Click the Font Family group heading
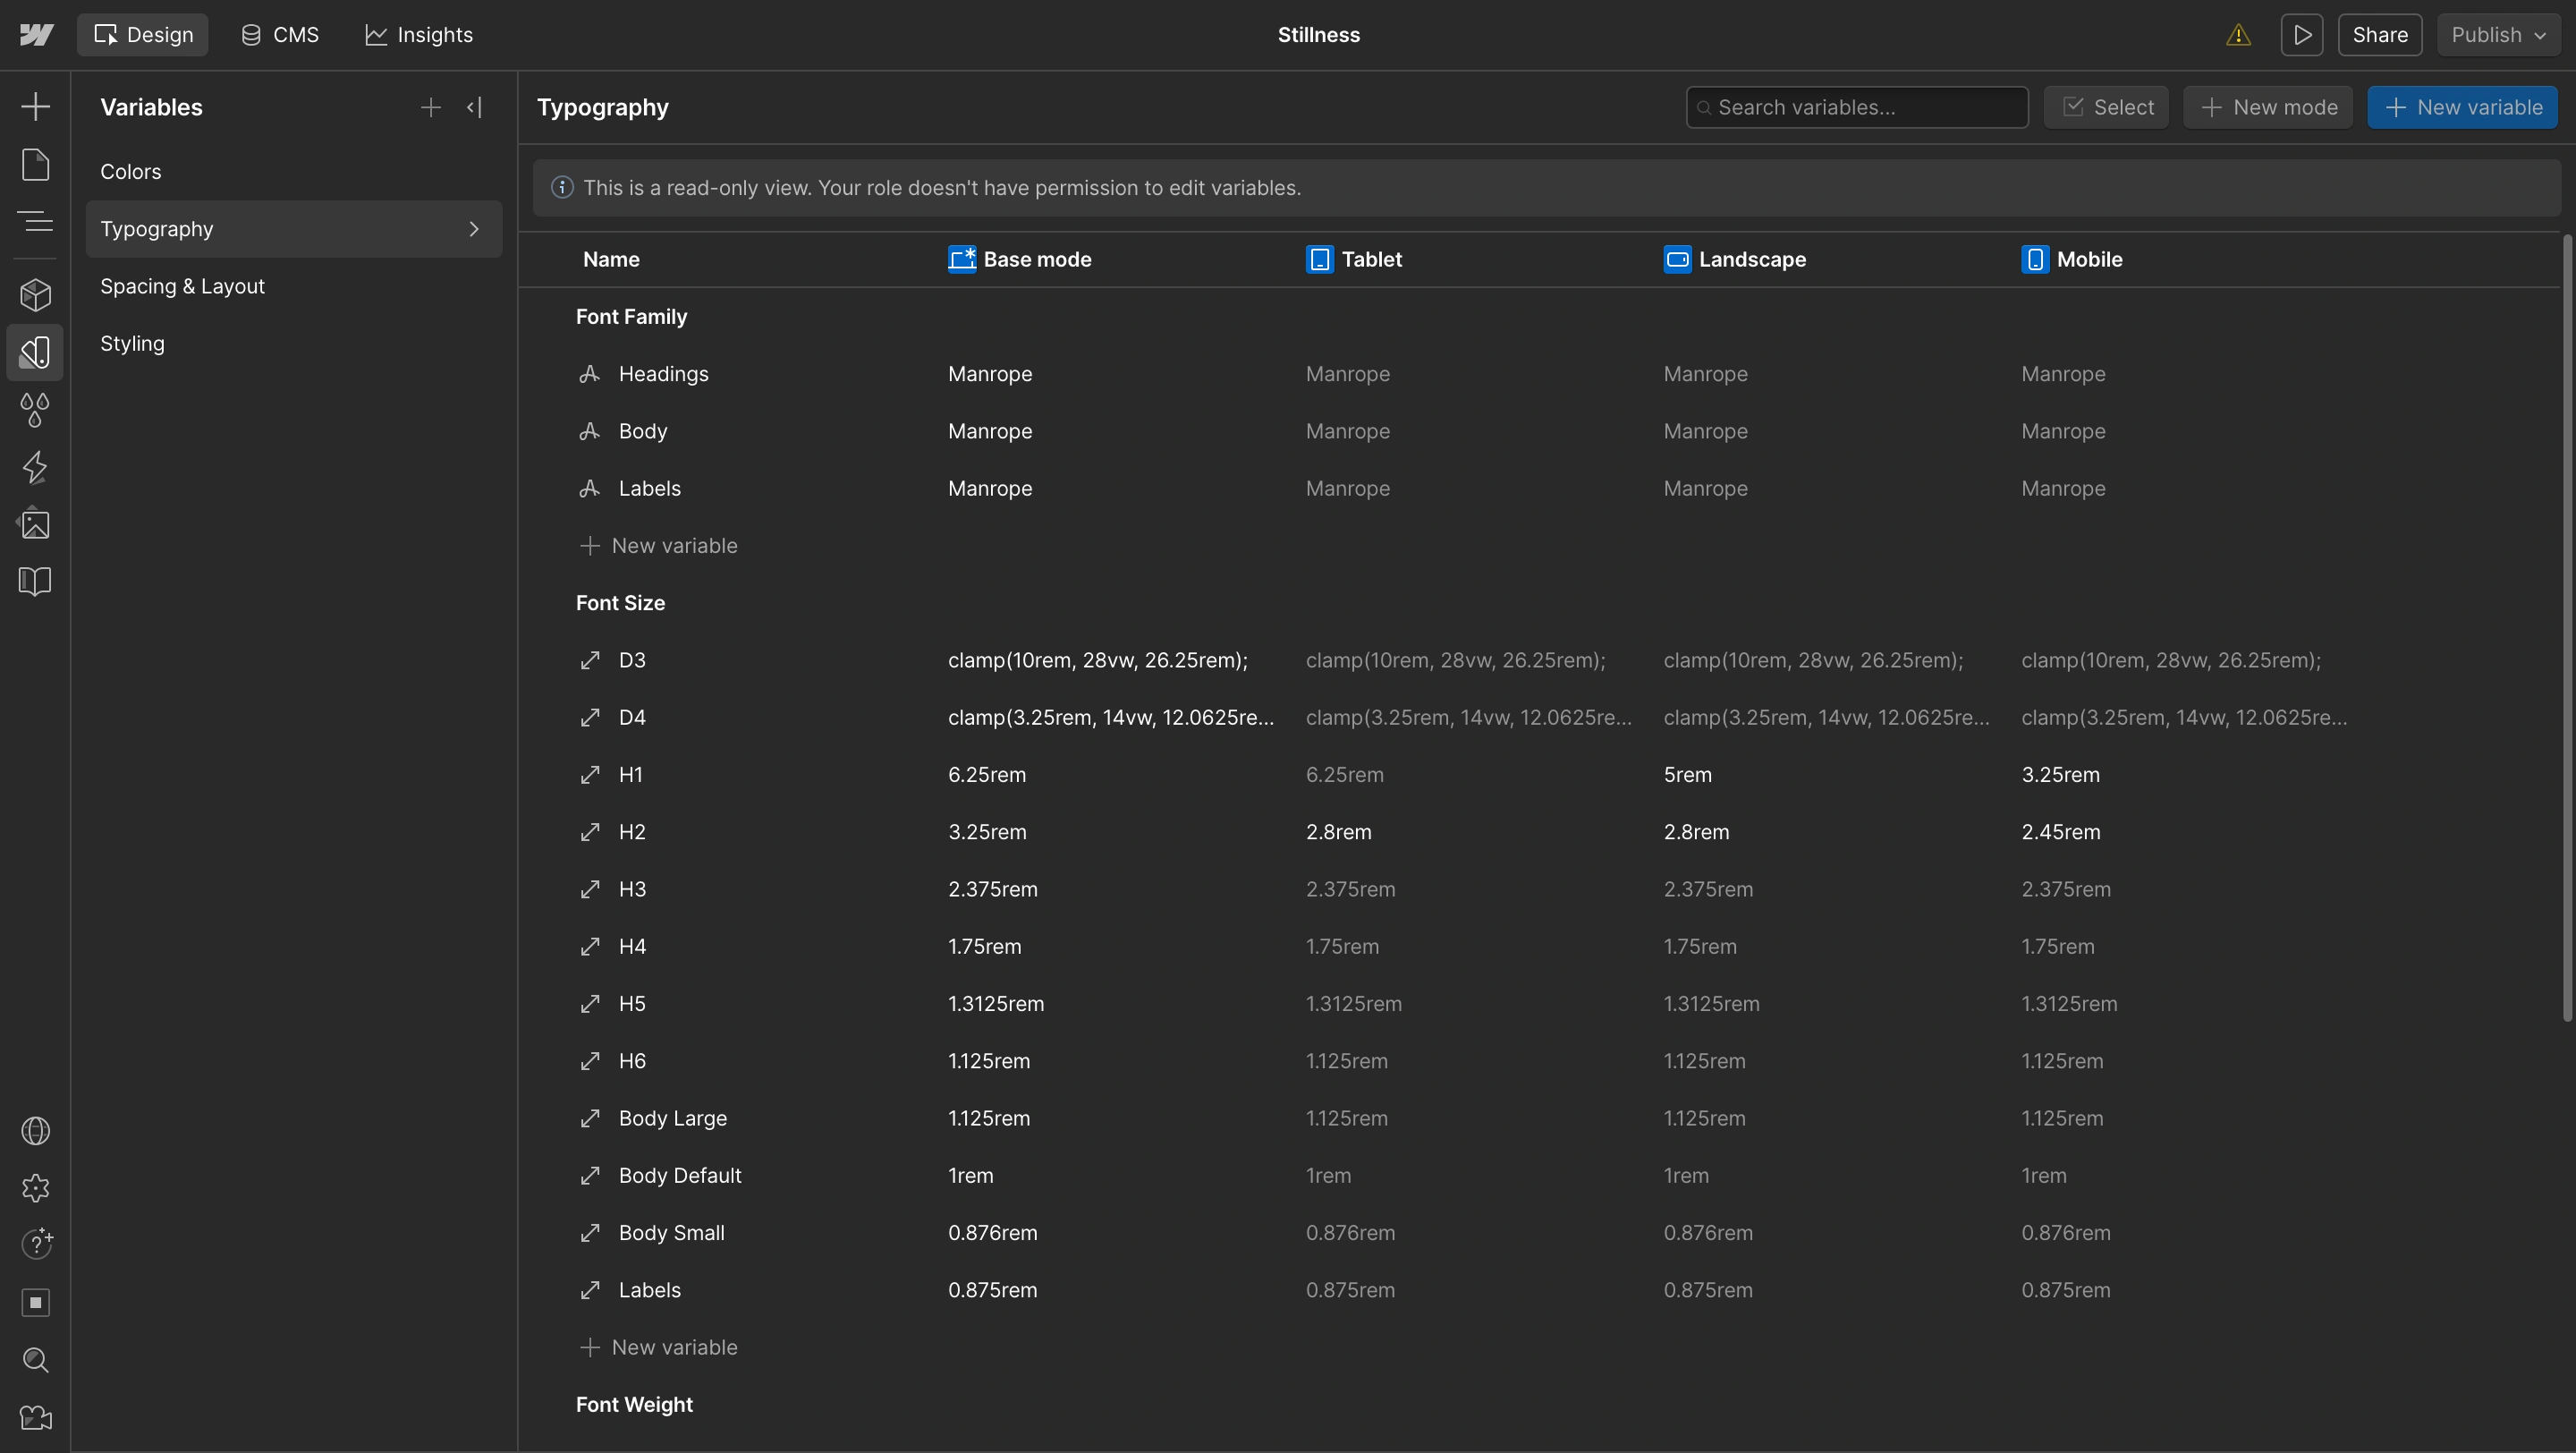 631,317
